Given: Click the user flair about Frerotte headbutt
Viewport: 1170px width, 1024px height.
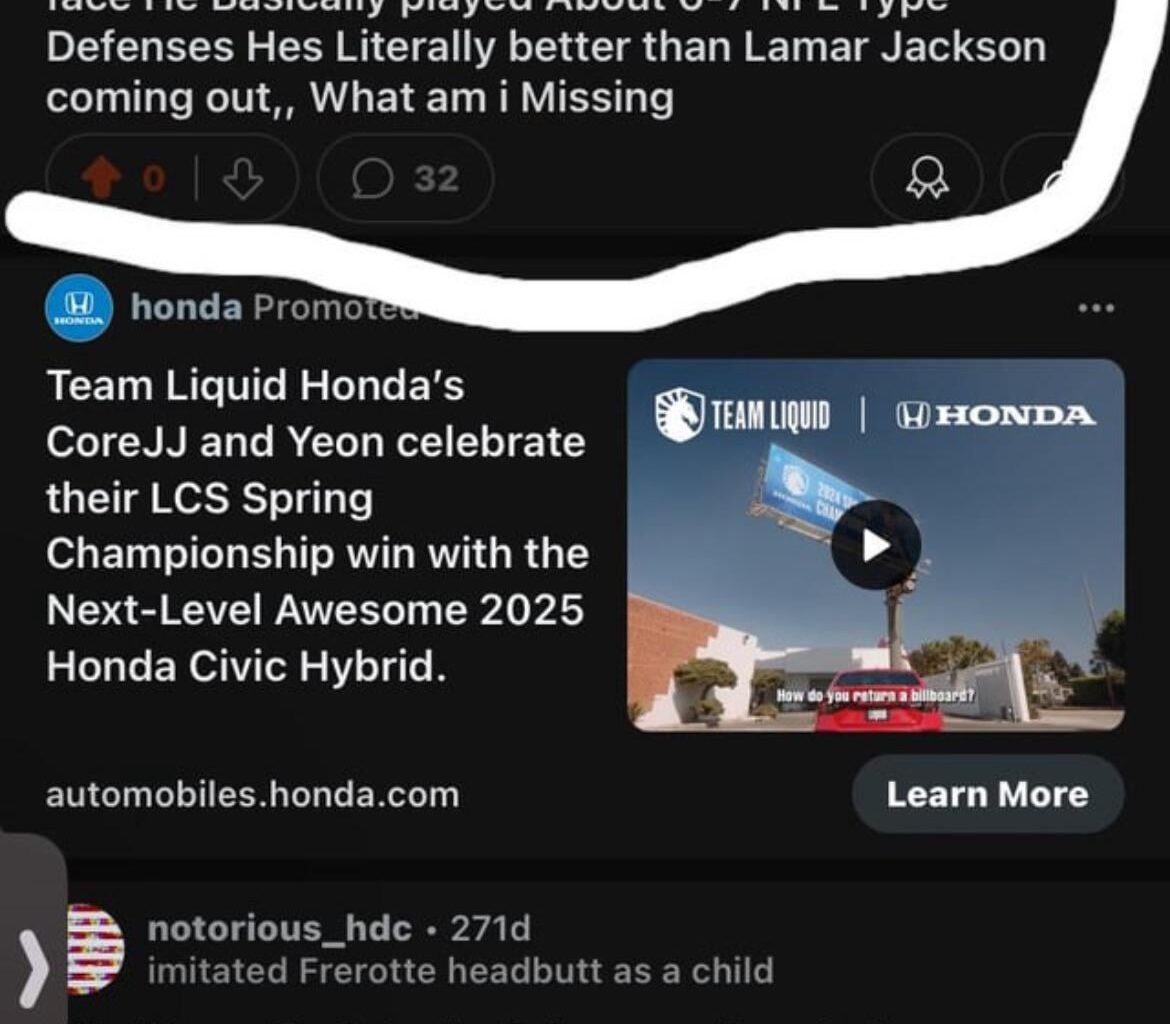Looking at the screenshot, I should pyautogui.click(x=460, y=971).
